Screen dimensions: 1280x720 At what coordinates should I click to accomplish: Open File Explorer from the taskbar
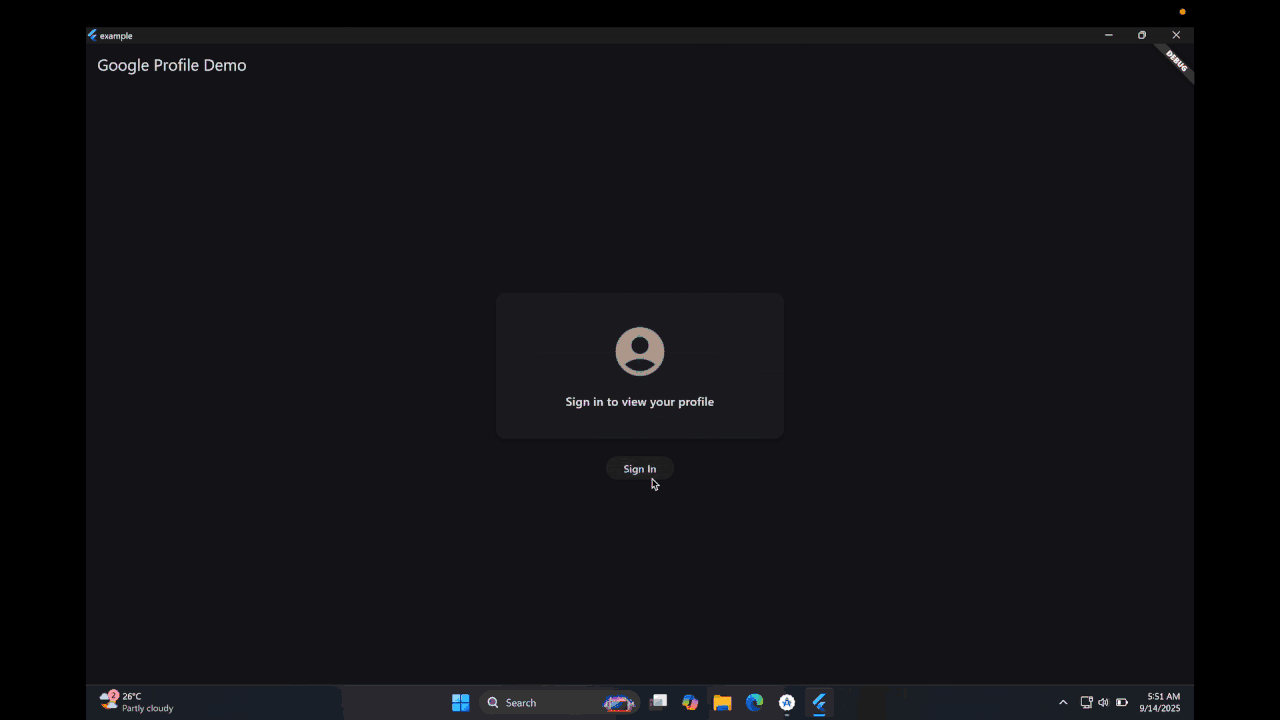[x=722, y=702]
